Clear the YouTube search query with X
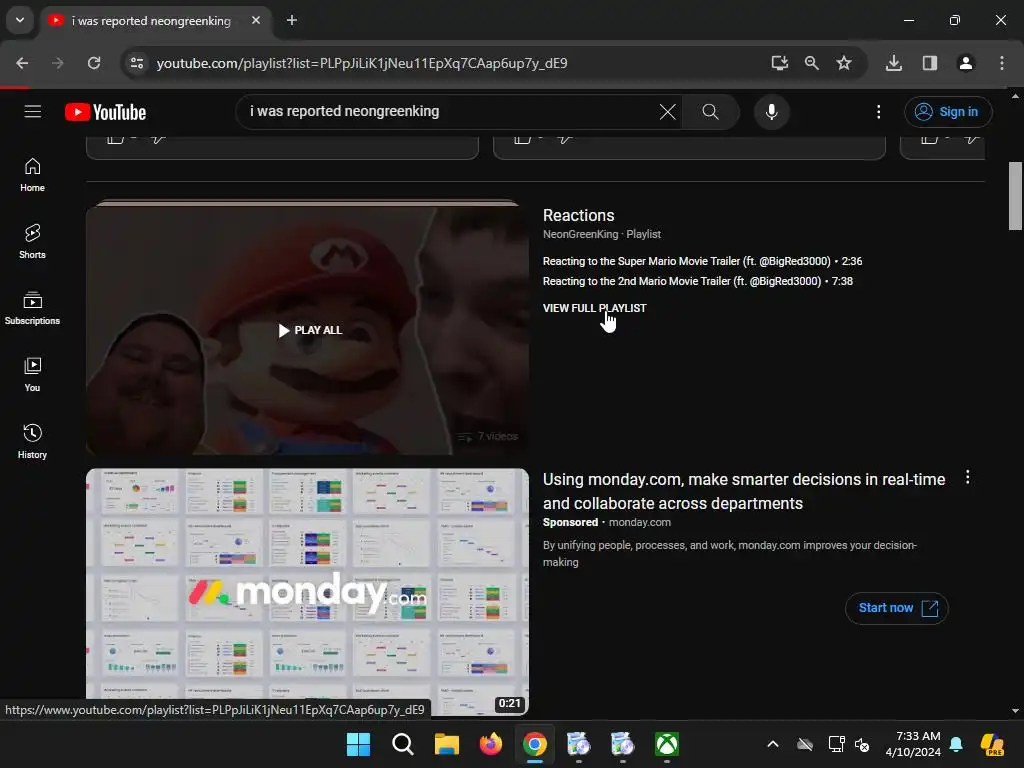 (667, 112)
